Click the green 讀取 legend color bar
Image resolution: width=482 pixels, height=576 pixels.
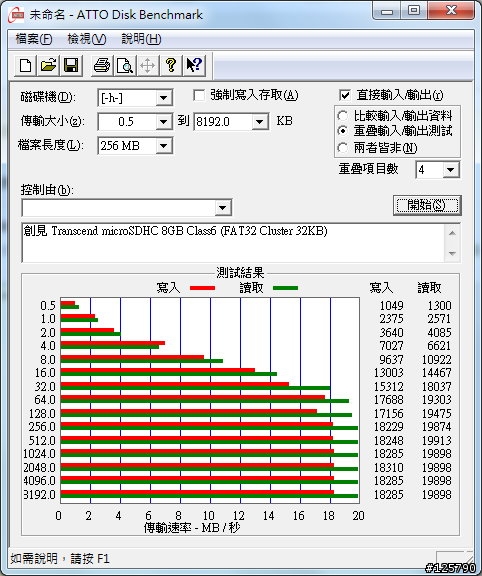click(x=285, y=288)
